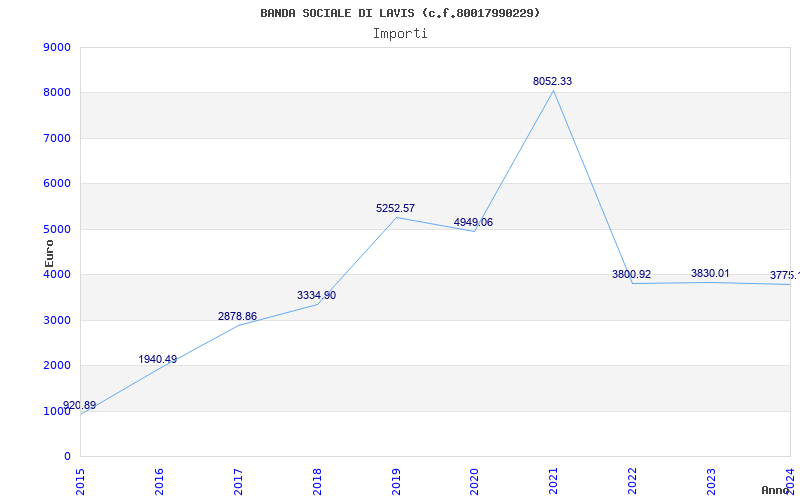The image size is (800, 500).
Task: Click the 2023 x-axis year label
Action: coord(711,481)
